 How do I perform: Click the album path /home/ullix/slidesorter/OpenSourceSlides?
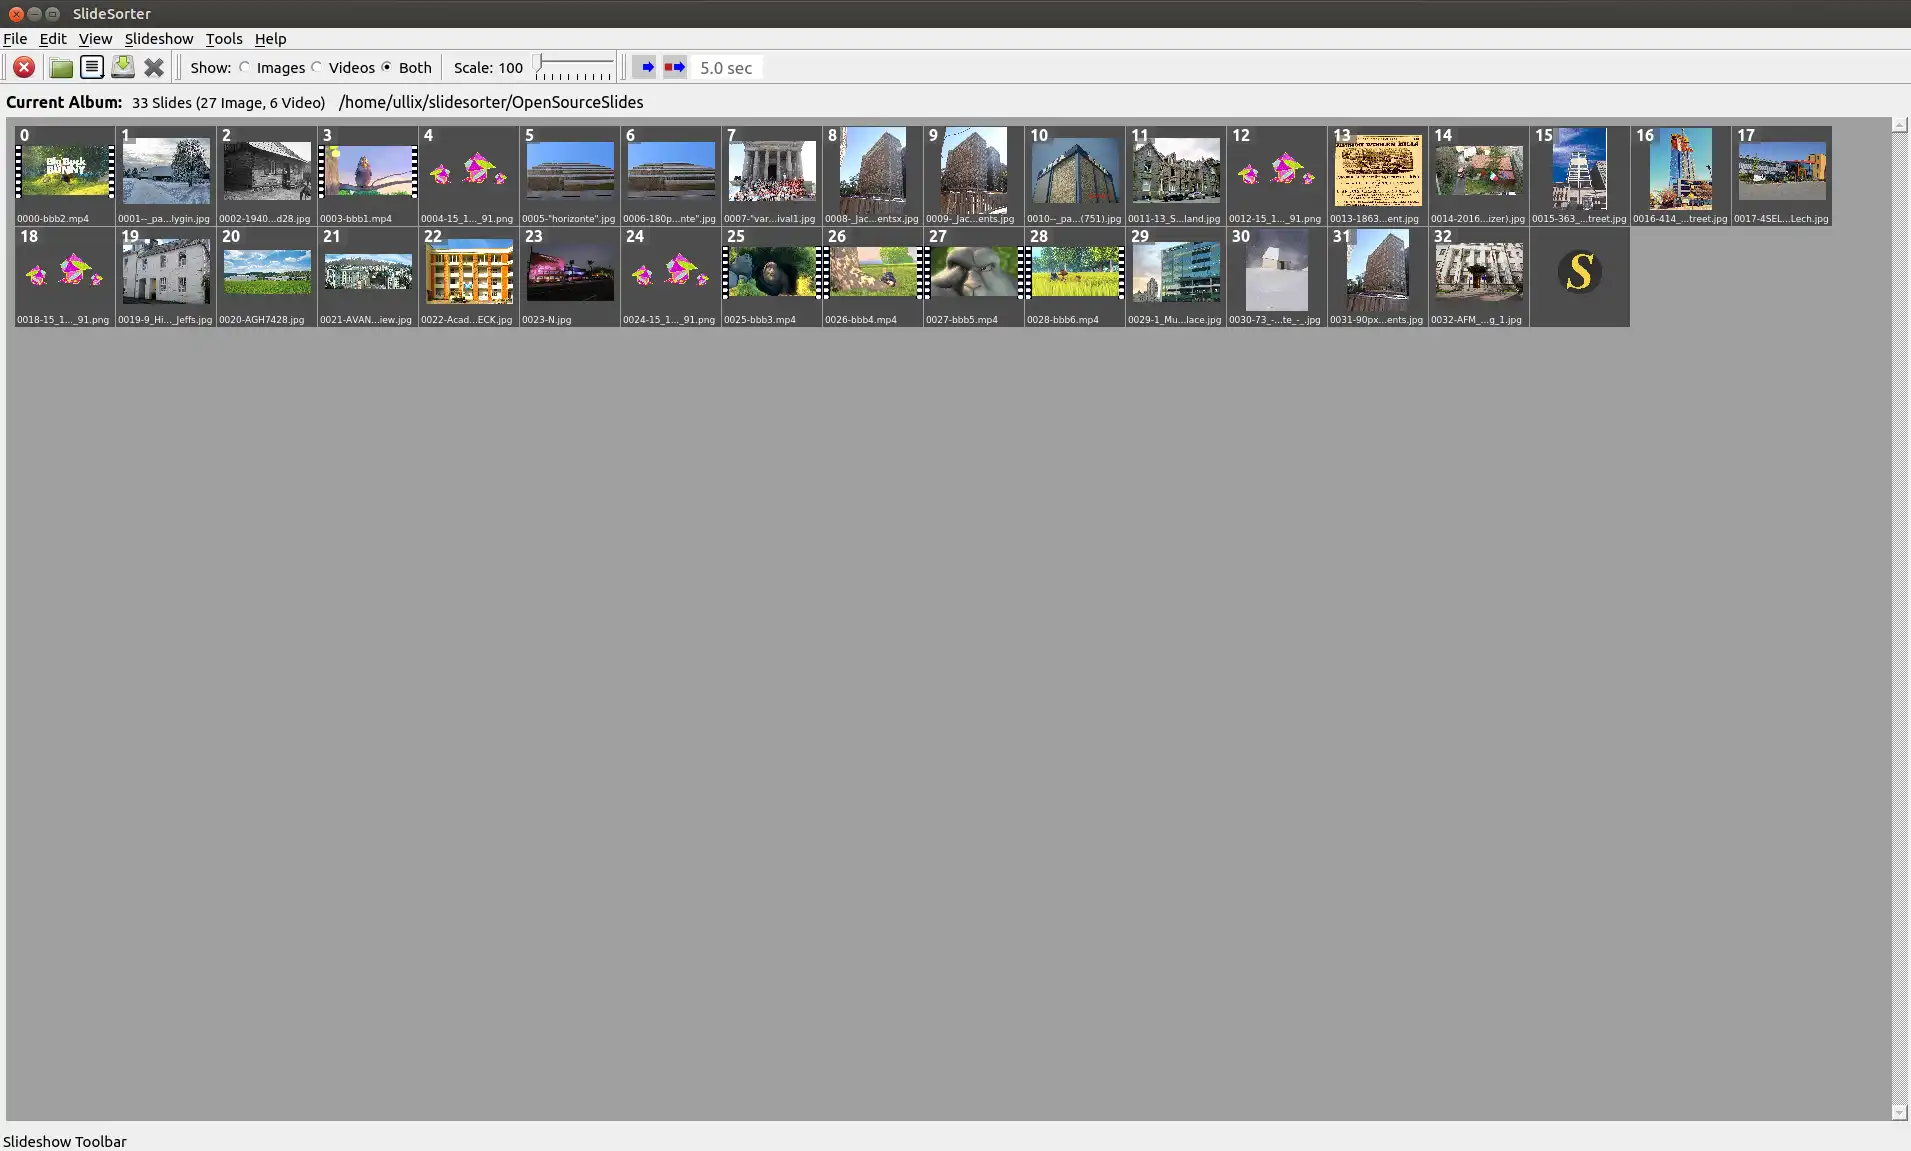pyautogui.click(x=491, y=102)
